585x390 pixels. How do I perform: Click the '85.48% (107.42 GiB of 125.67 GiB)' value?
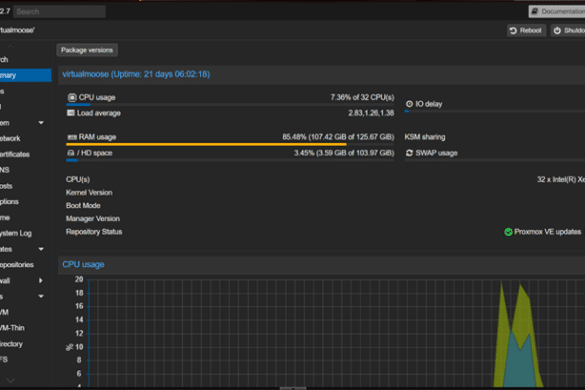tap(338, 137)
